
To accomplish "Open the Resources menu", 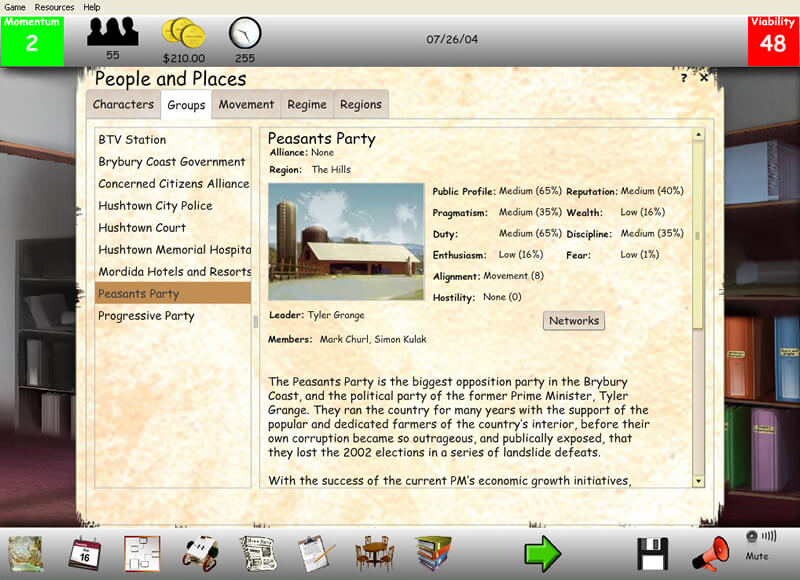I will 54,7.
